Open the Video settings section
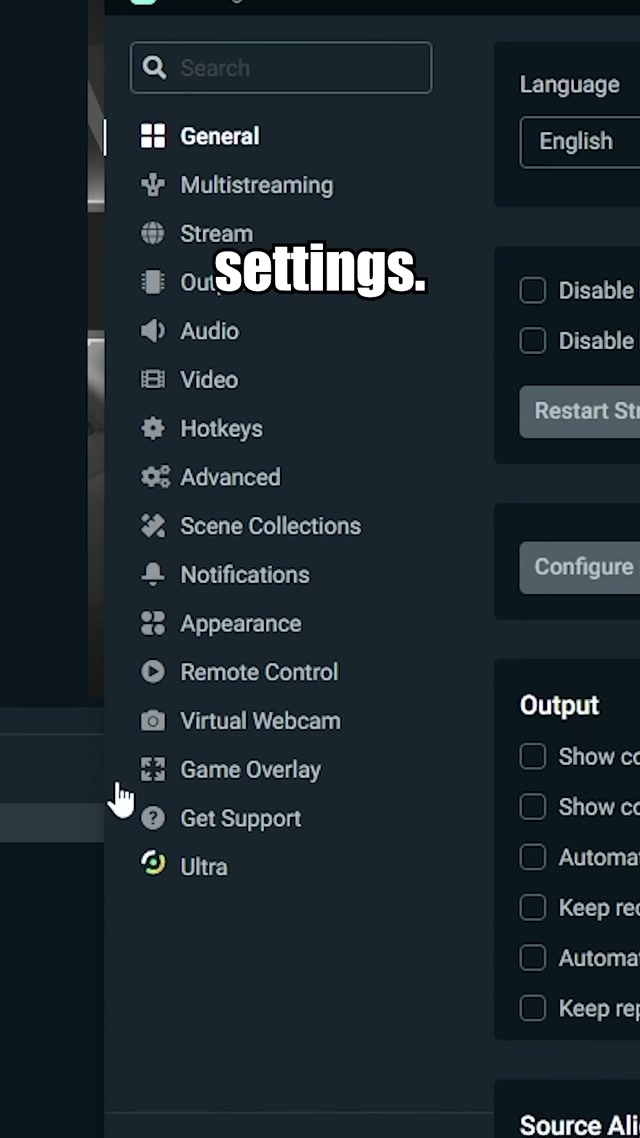 (x=208, y=380)
